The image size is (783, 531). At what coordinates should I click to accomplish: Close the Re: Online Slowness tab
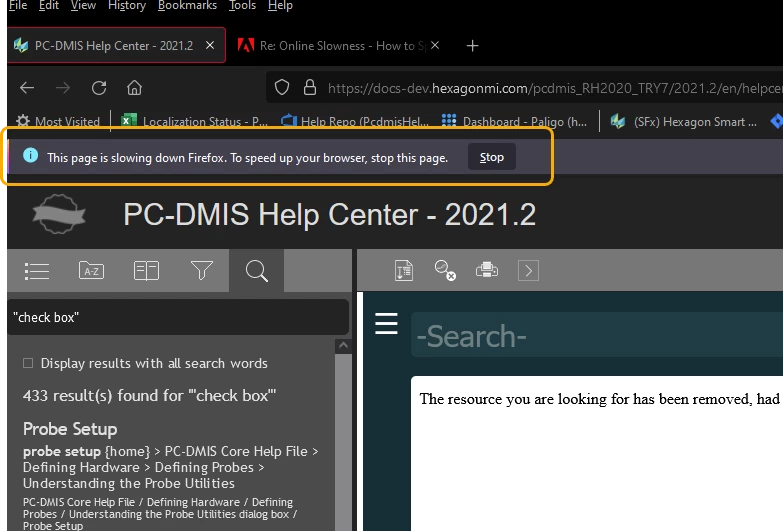(x=435, y=45)
